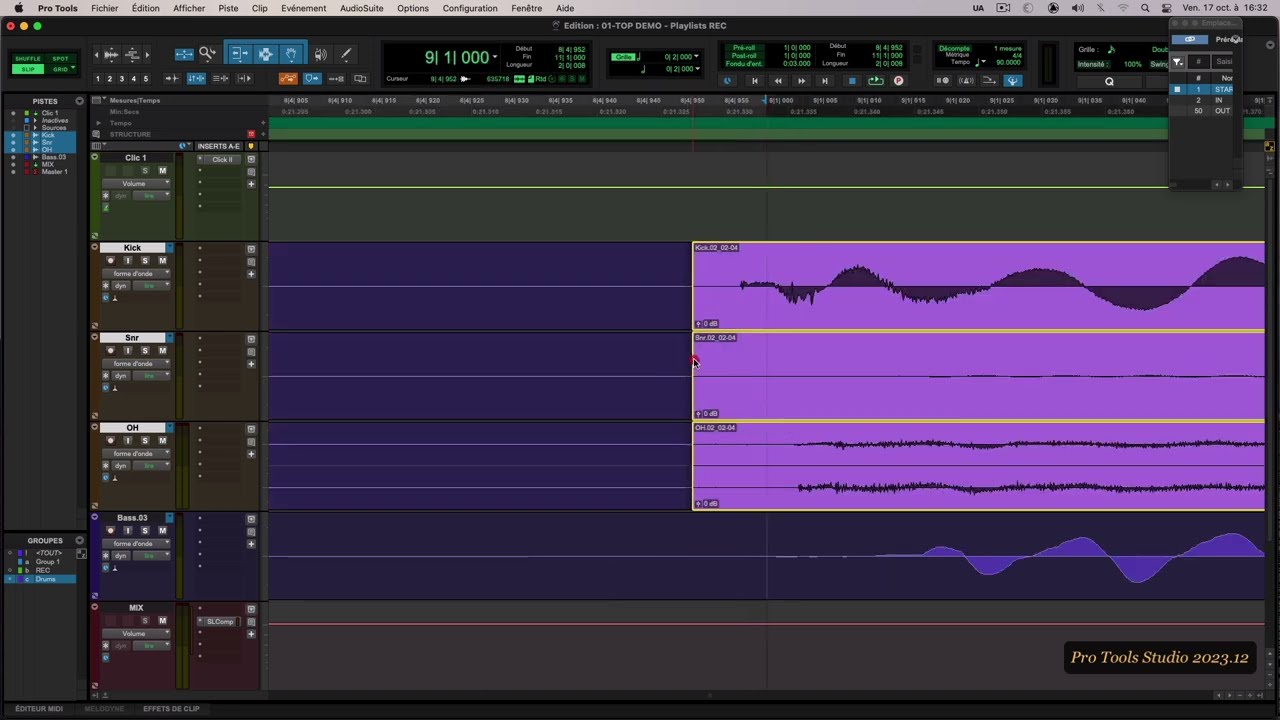Select SHUFFLE edit mode
1280x720 pixels.
pyautogui.click(x=28, y=59)
